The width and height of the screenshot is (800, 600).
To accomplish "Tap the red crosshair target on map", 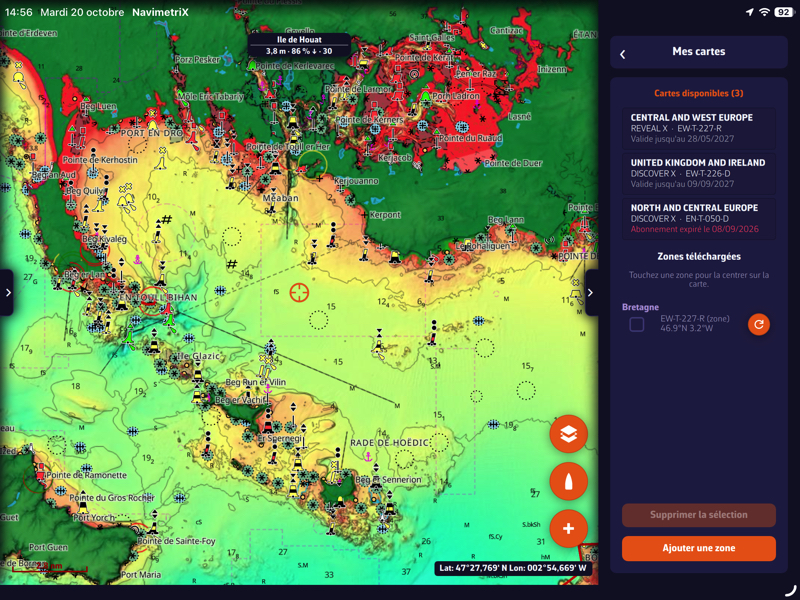I will pyautogui.click(x=299, y=293).
